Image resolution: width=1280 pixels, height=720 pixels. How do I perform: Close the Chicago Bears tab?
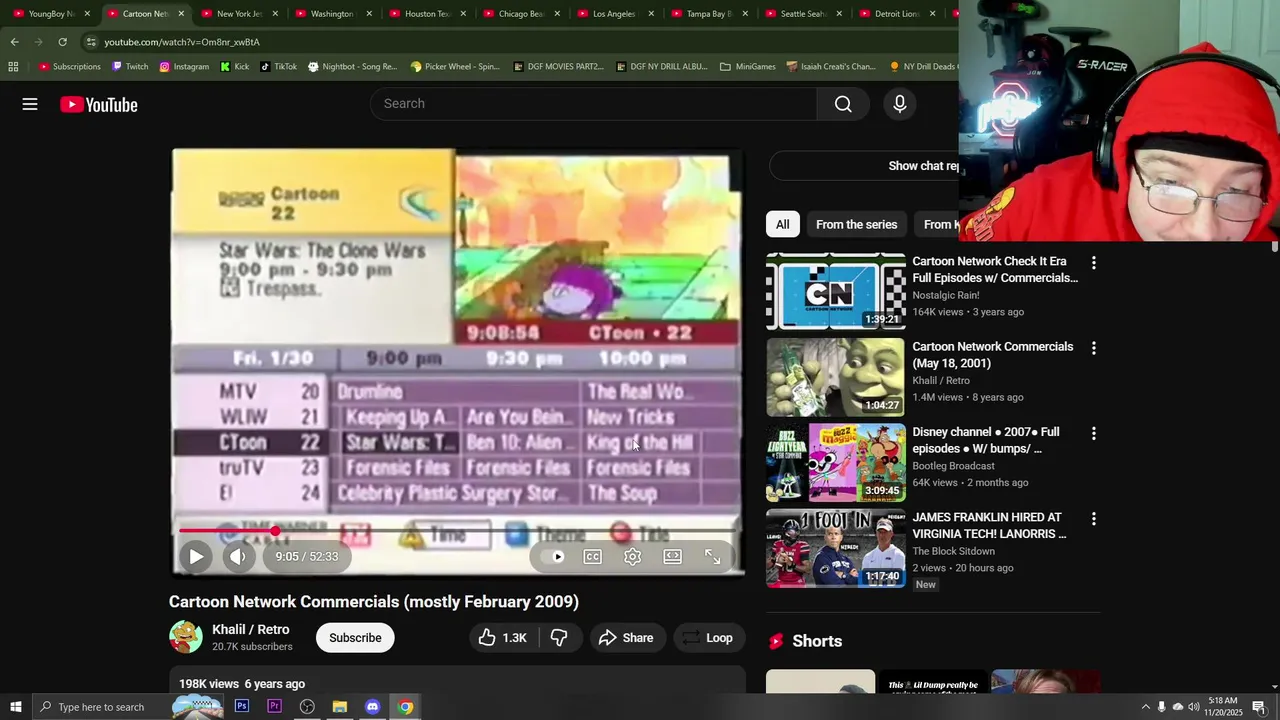[x=557, y=14]
